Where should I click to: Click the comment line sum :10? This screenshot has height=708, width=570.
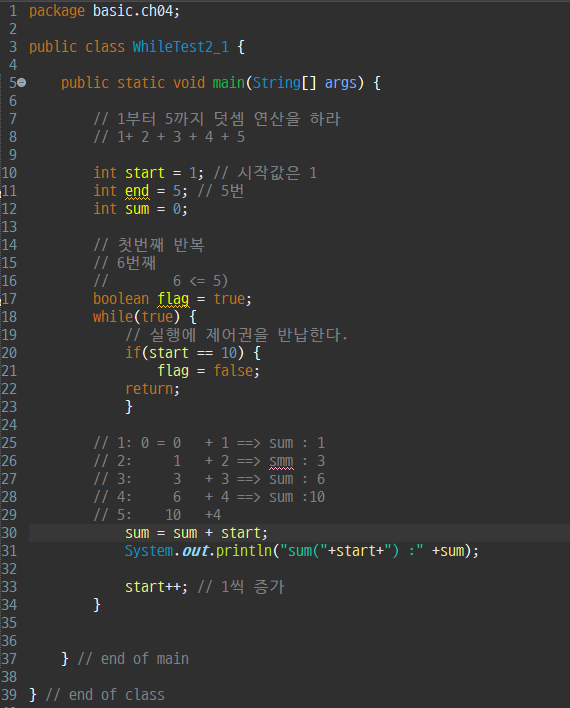tap(209, 497)
